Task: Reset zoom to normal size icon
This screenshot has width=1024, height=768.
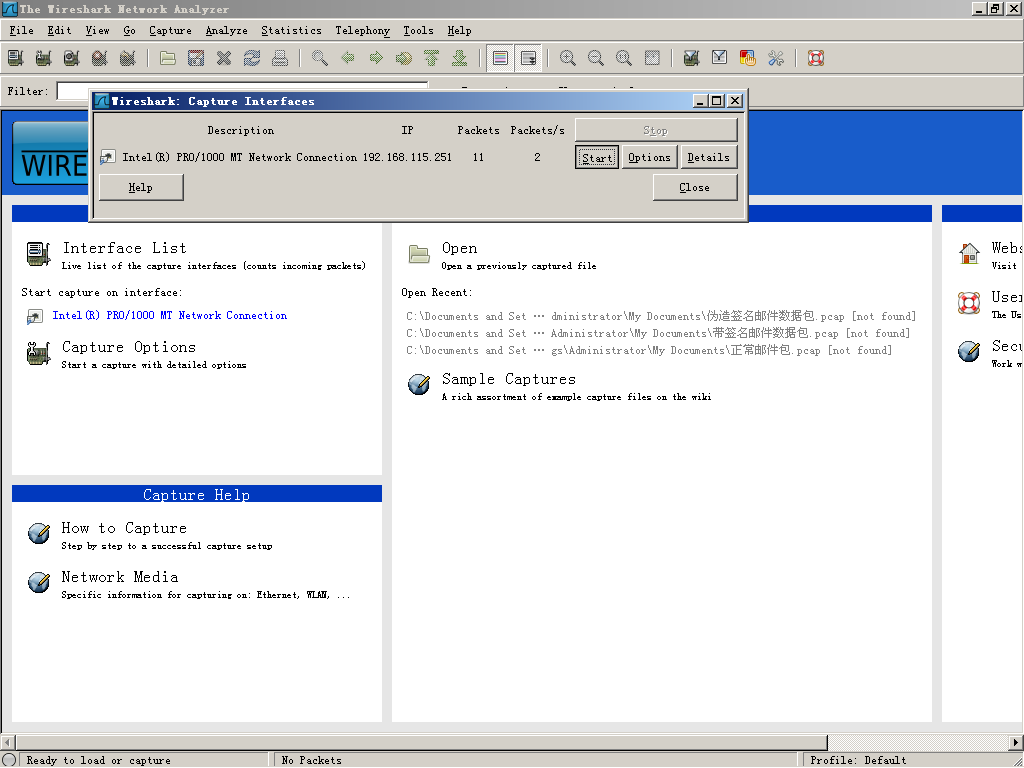Action: click(624, 58)
